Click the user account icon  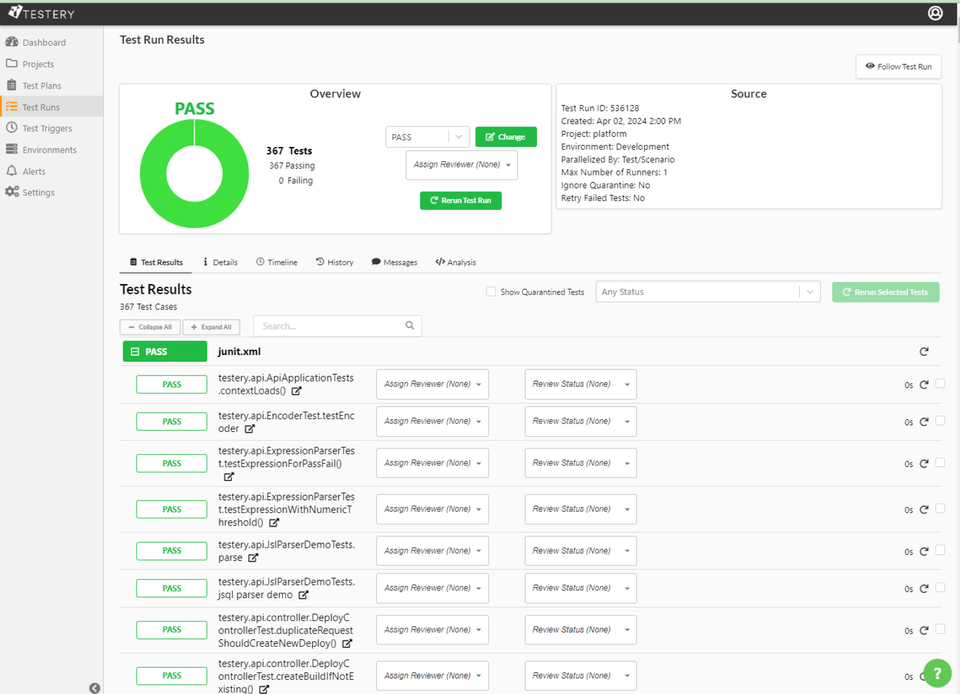coord(935,13)
